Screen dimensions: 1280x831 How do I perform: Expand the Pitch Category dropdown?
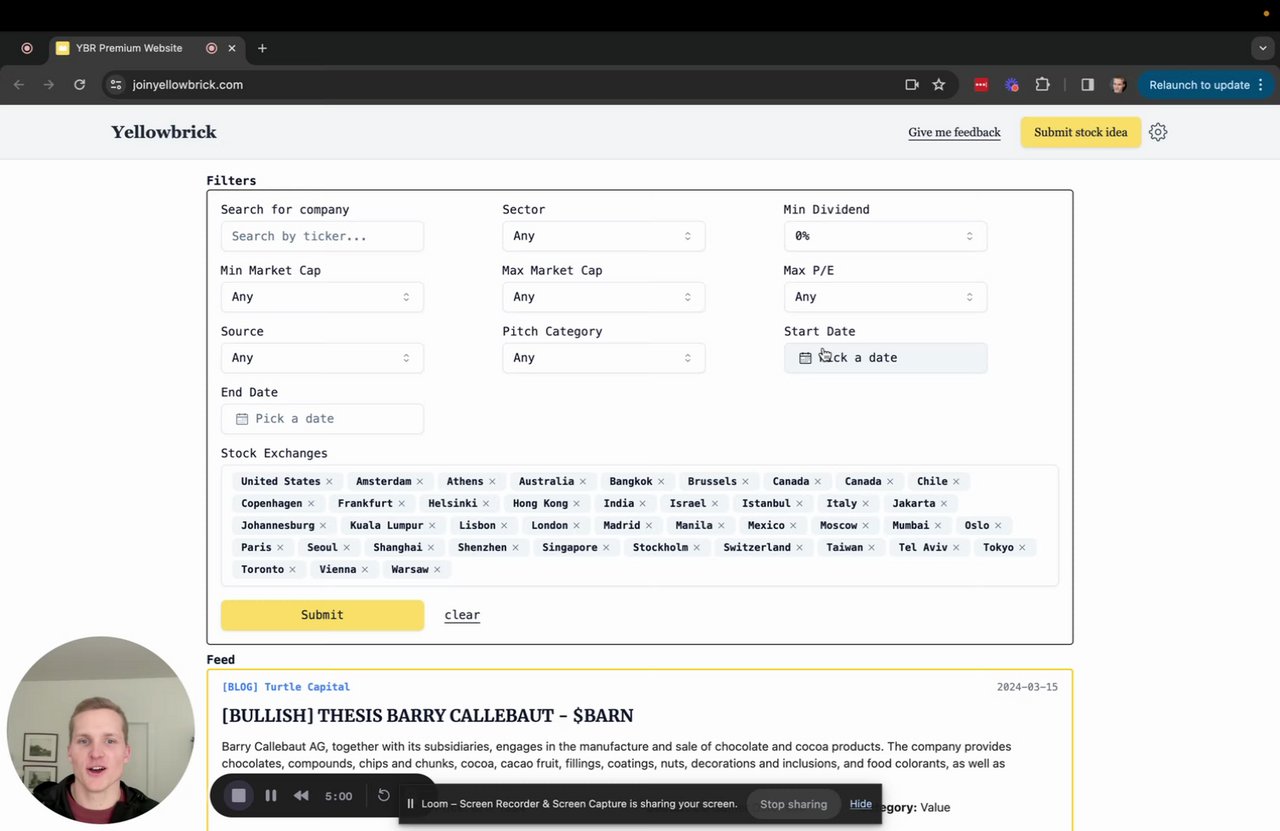click(x=603, y=358)
